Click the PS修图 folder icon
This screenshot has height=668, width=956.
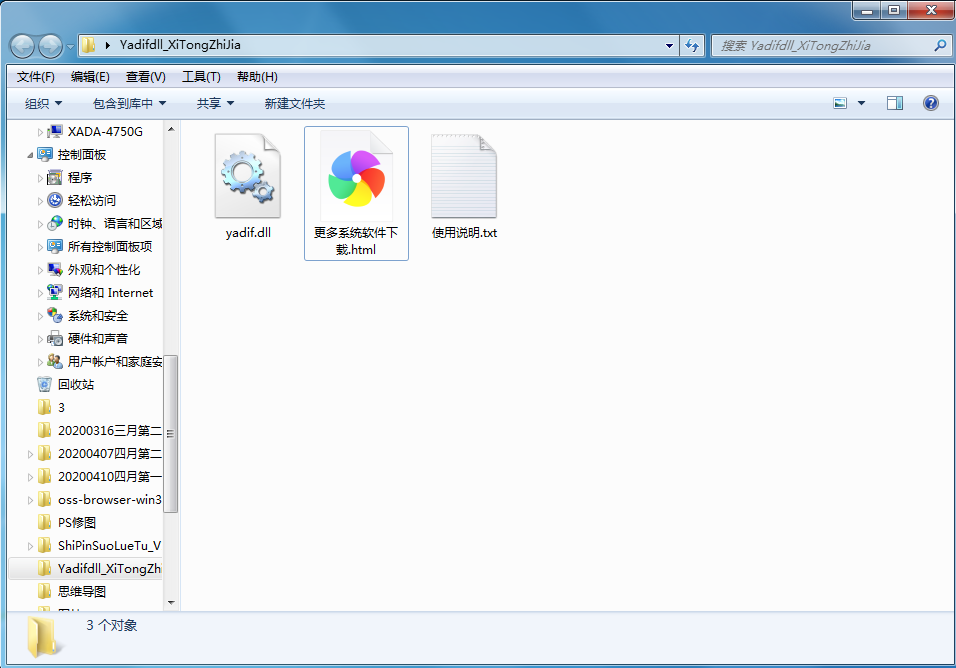click(x=45, y=522)
